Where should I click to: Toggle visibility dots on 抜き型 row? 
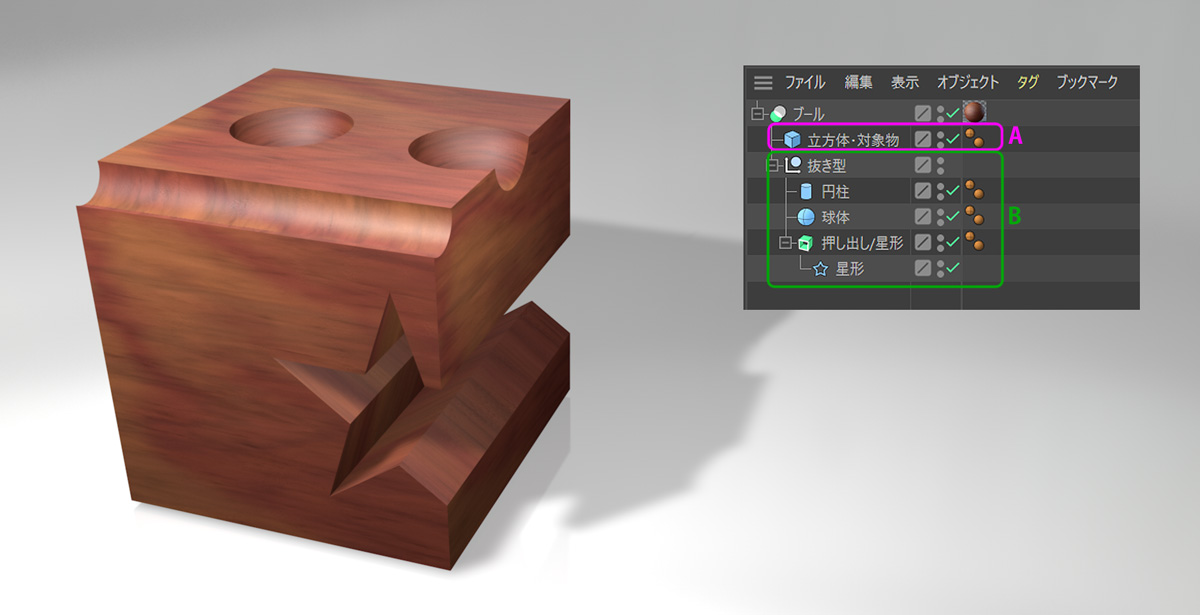[x=941, y=165]
